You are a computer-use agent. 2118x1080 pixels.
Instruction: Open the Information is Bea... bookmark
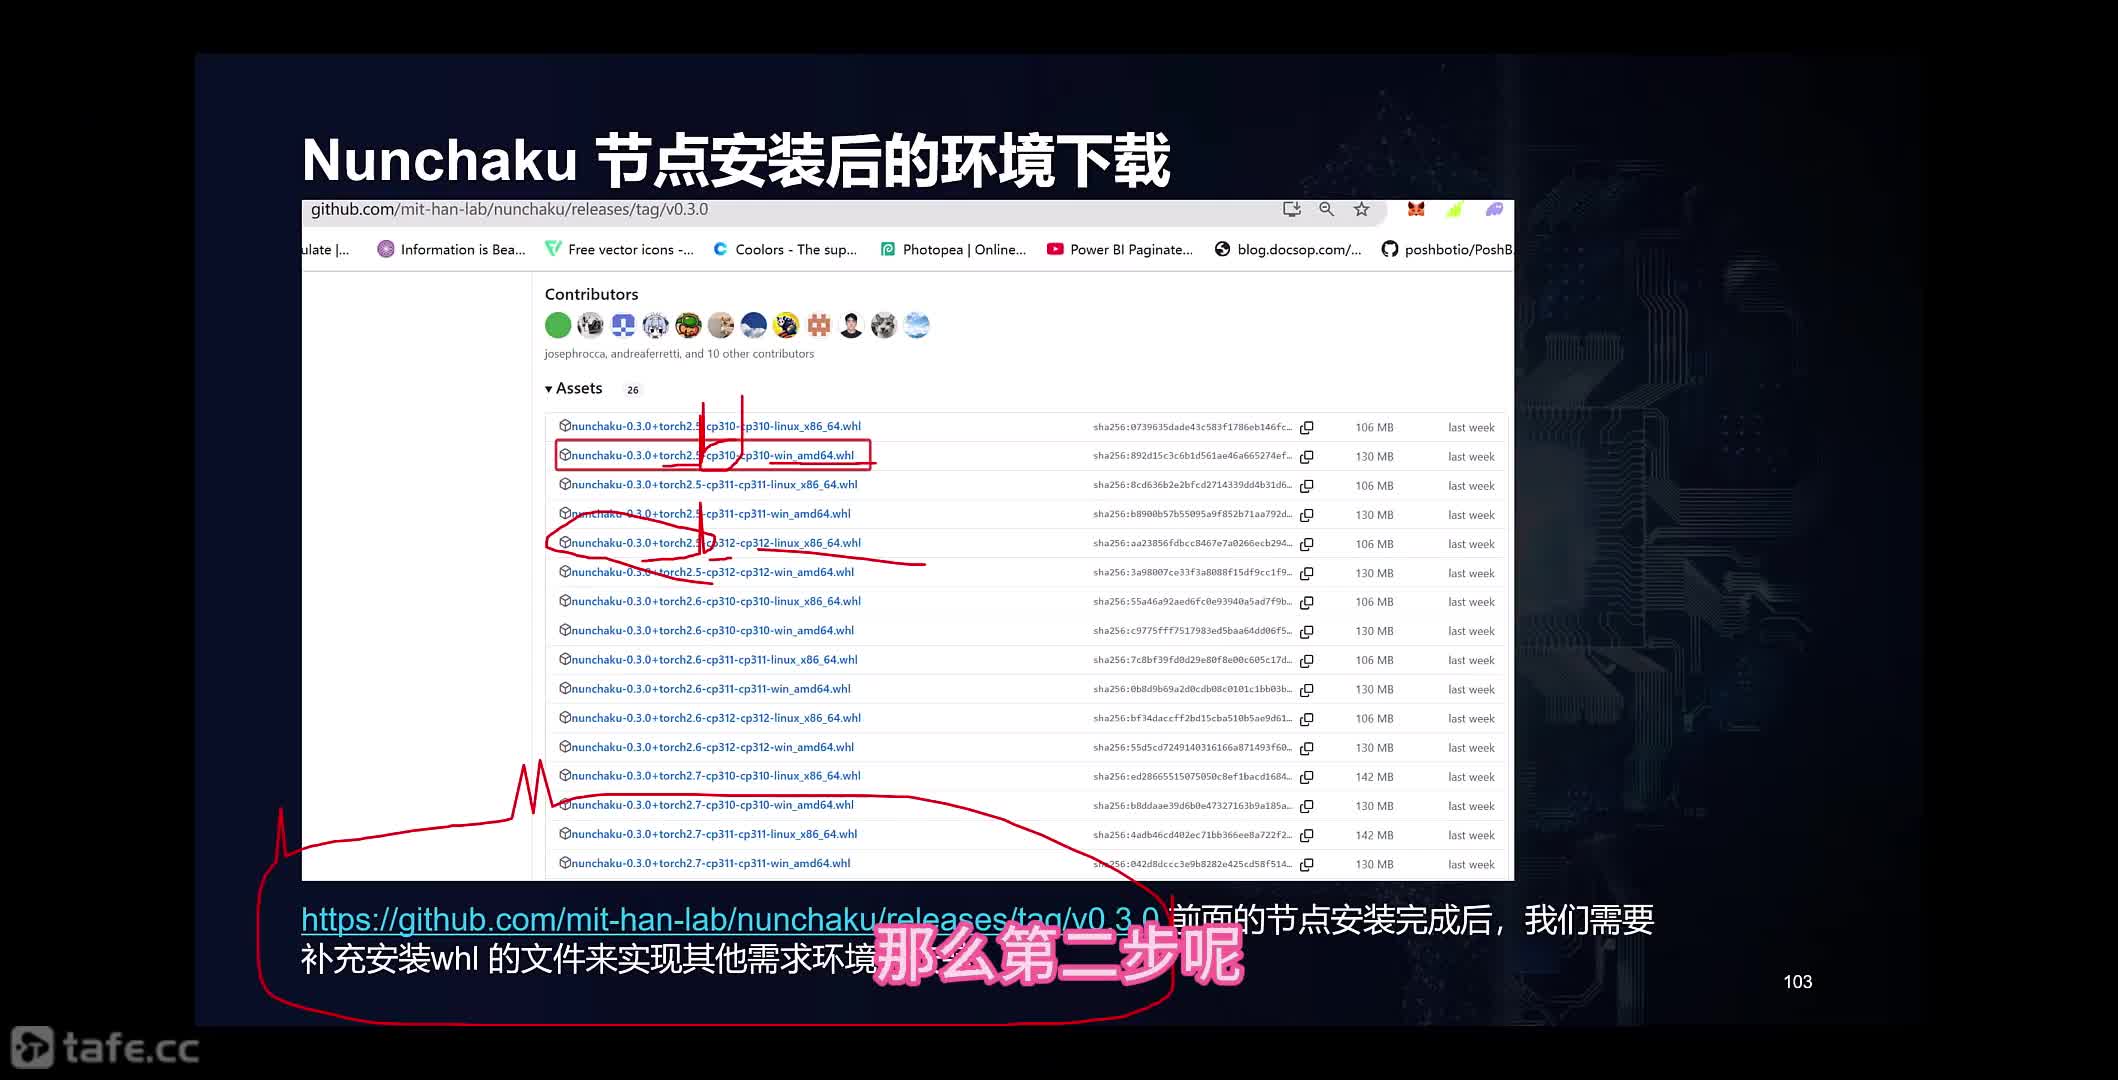[451, 249]
